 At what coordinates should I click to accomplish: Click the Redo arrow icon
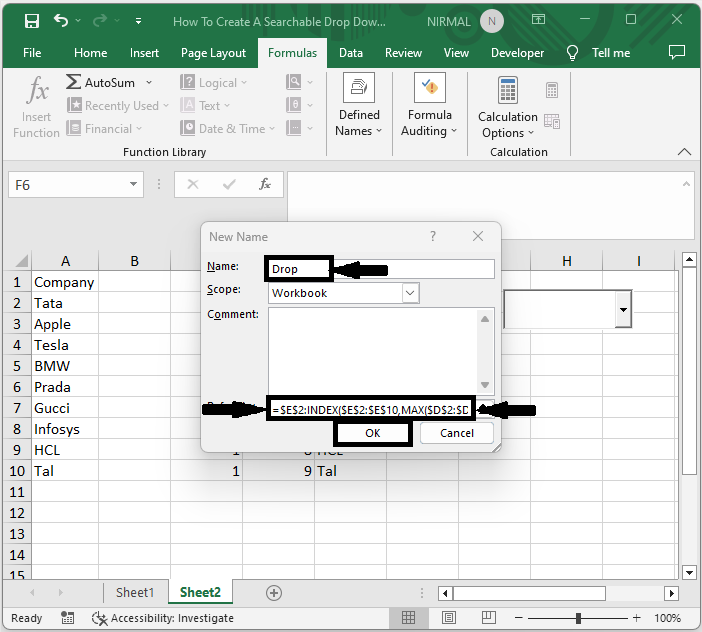[100, 21]
